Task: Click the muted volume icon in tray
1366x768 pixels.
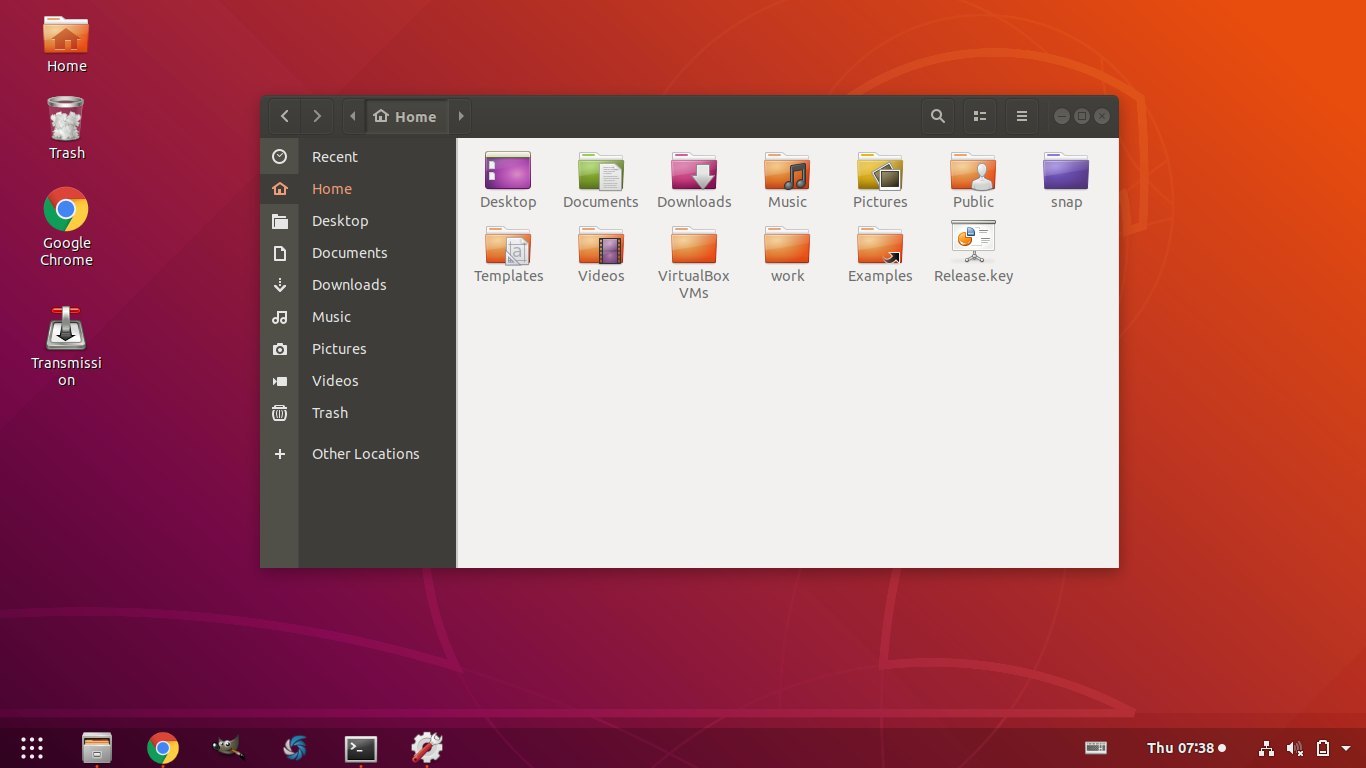Action: click(1295, 748)
